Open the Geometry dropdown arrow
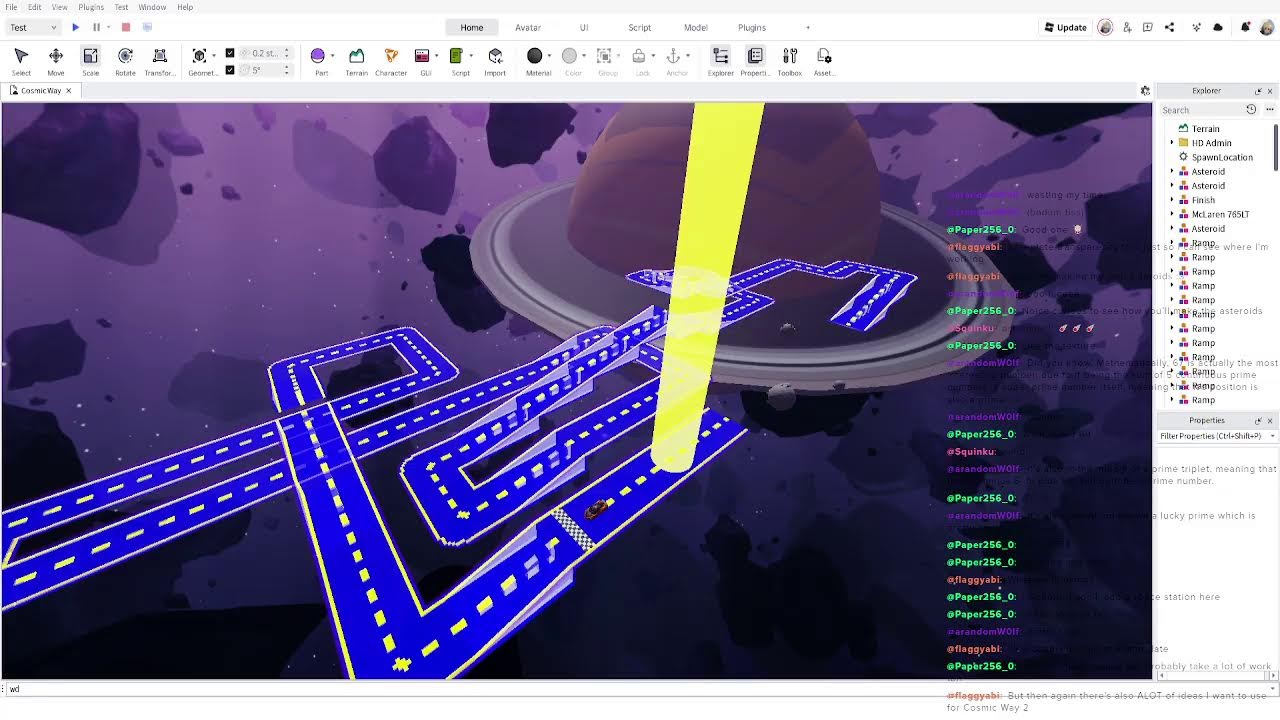The width and height of the screenshot is (1280, 720). click(214, 56)
